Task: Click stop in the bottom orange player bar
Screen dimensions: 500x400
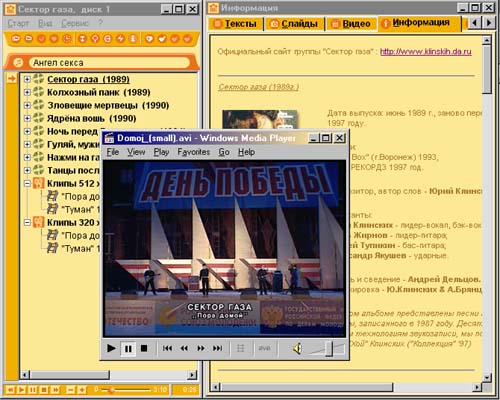Action: pos(44,389)
